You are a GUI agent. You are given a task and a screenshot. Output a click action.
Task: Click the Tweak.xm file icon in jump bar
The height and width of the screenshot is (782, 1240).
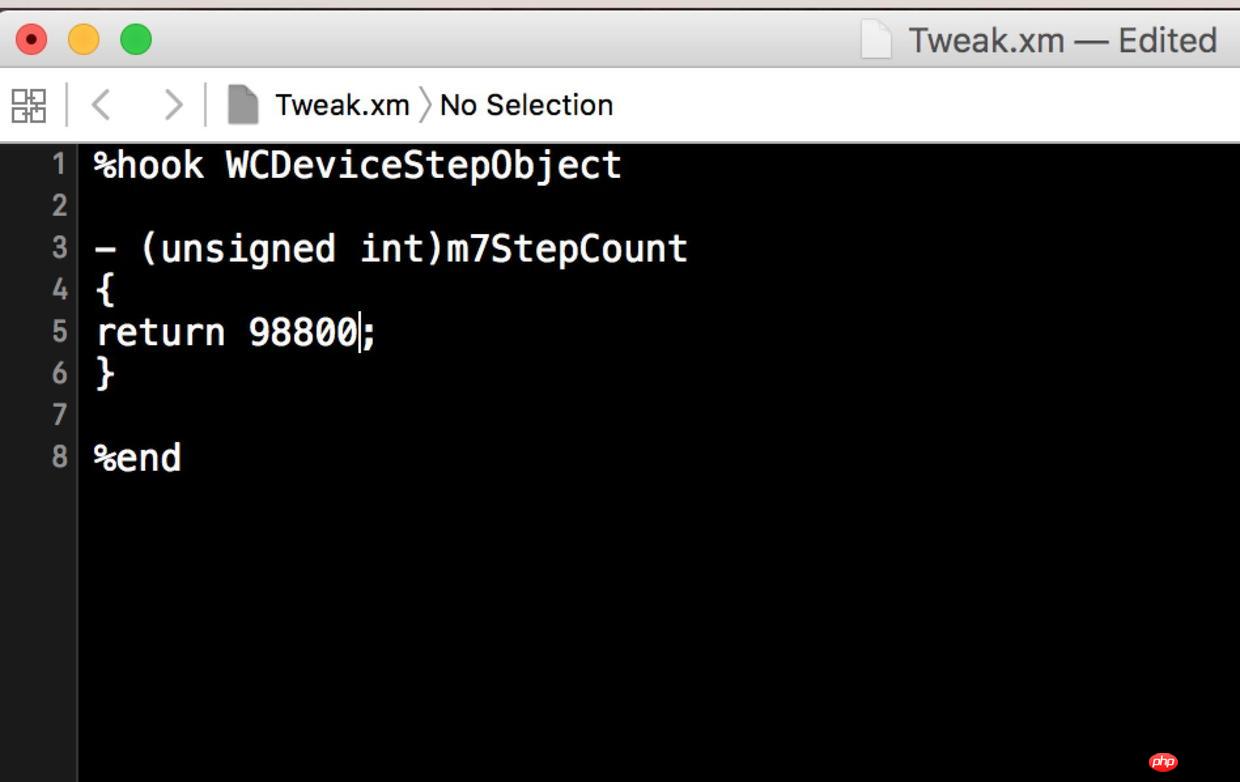[242, 104]
